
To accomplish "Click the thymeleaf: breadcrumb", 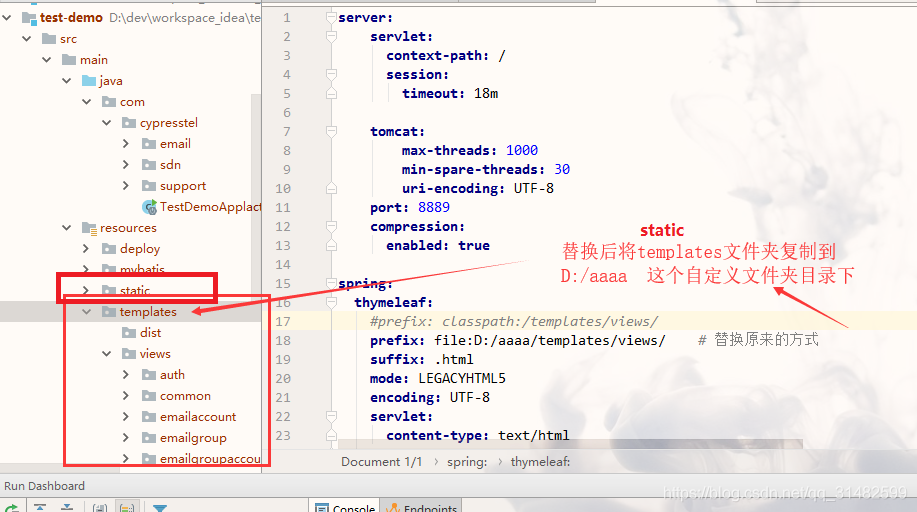I will coord(541,462).
